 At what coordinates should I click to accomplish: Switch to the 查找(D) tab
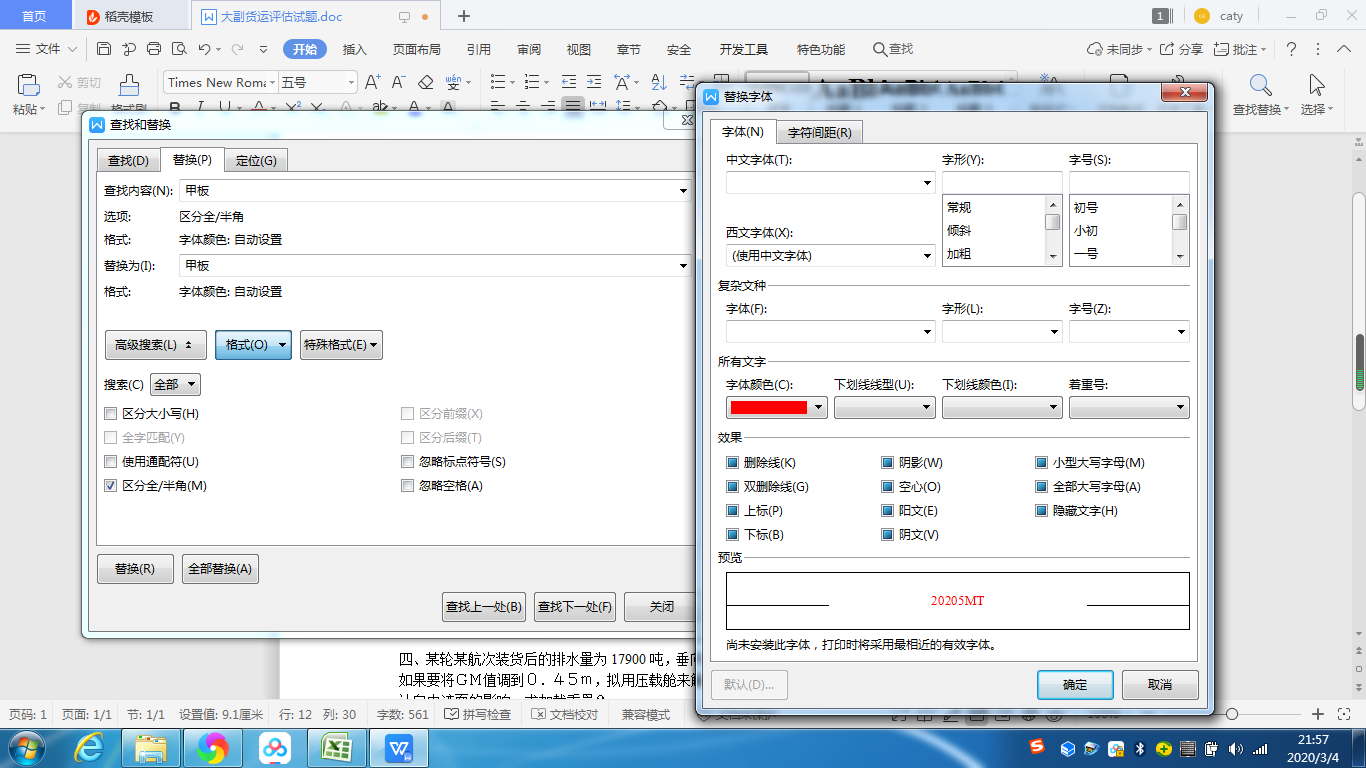(x=129, y=160)
